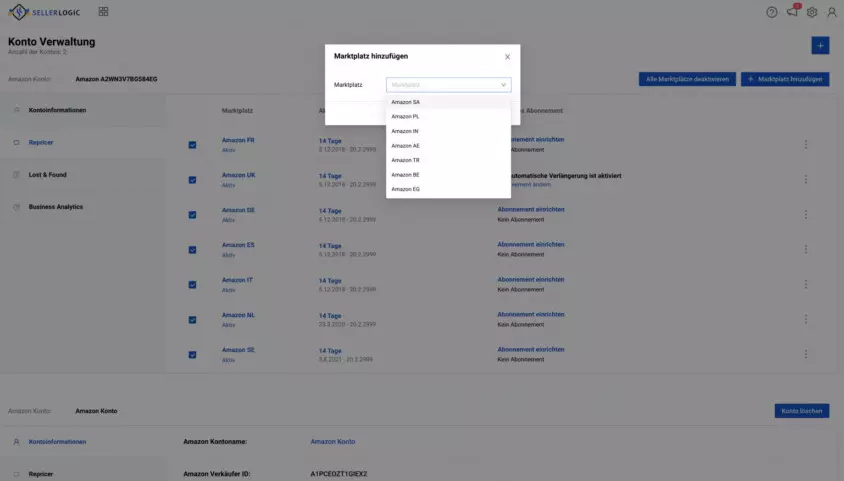The image size is (844, 481).
Task: Open the three-dot menu for Amazon FR
Action: pos(806,144)
